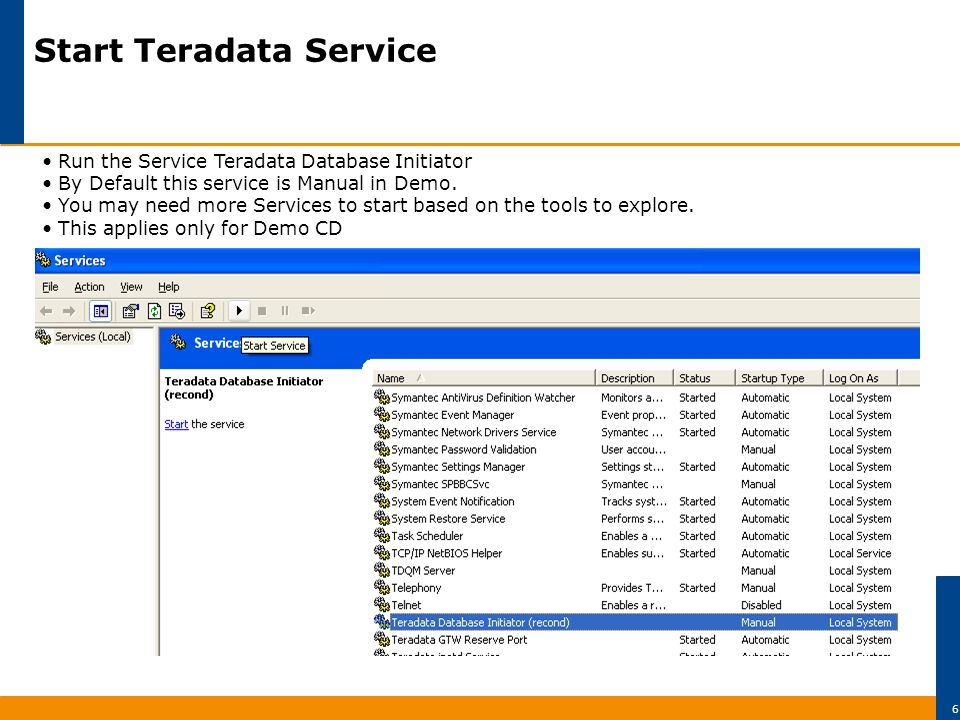Click the Restart Service toolbar icon
The height and width of the screenshot is (720, 960).
coord(308,311)
